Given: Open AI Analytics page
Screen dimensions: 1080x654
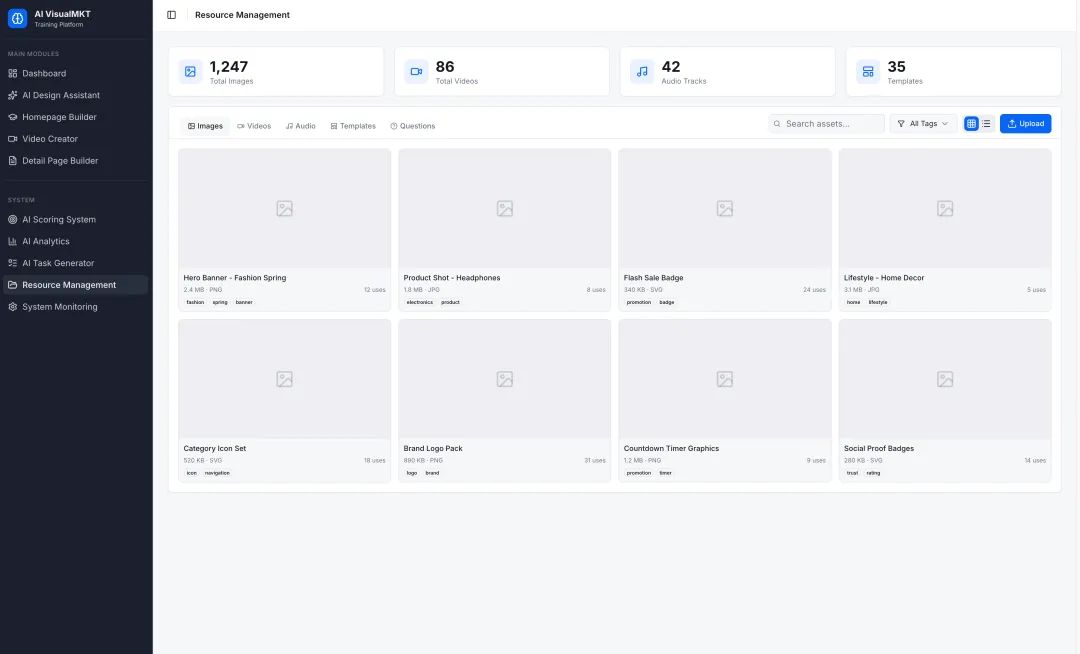Looking at the screenshot, I should pos(75,241).
